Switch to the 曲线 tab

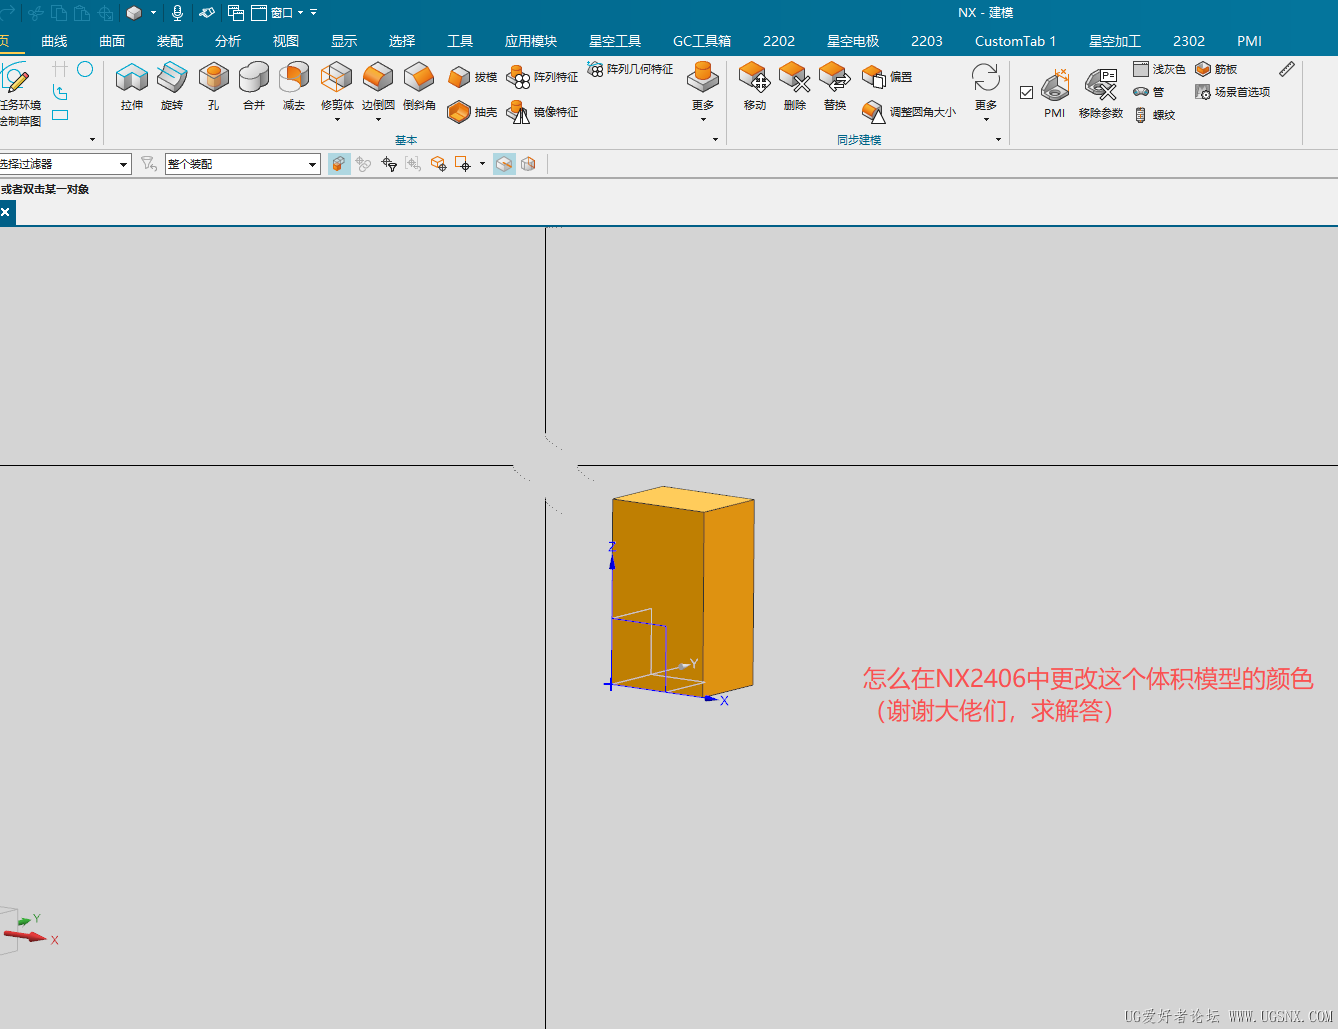pos(54,41)
